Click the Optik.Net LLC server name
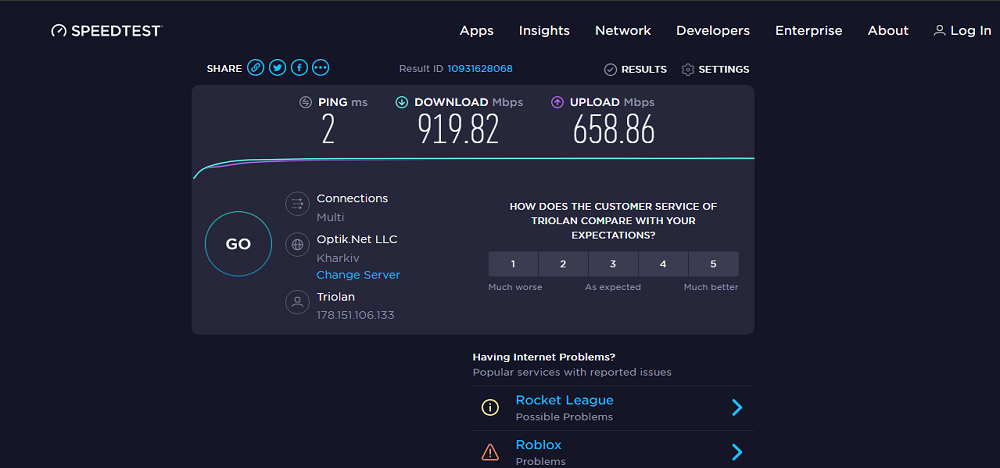1000x468 pixels. point(357,239)
